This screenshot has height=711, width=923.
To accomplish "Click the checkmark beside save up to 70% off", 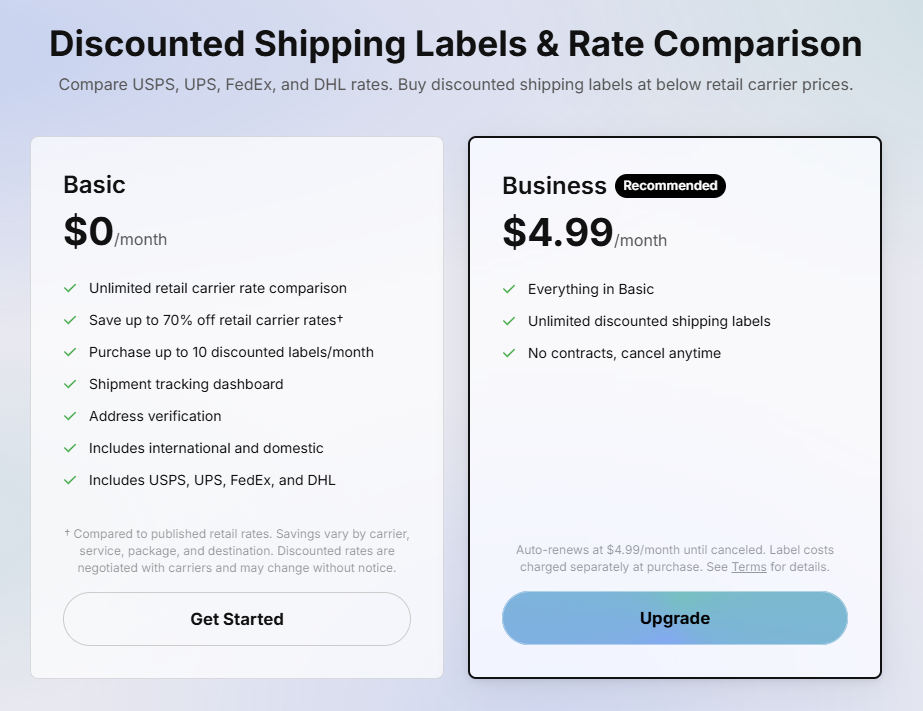I will (70, 320).
